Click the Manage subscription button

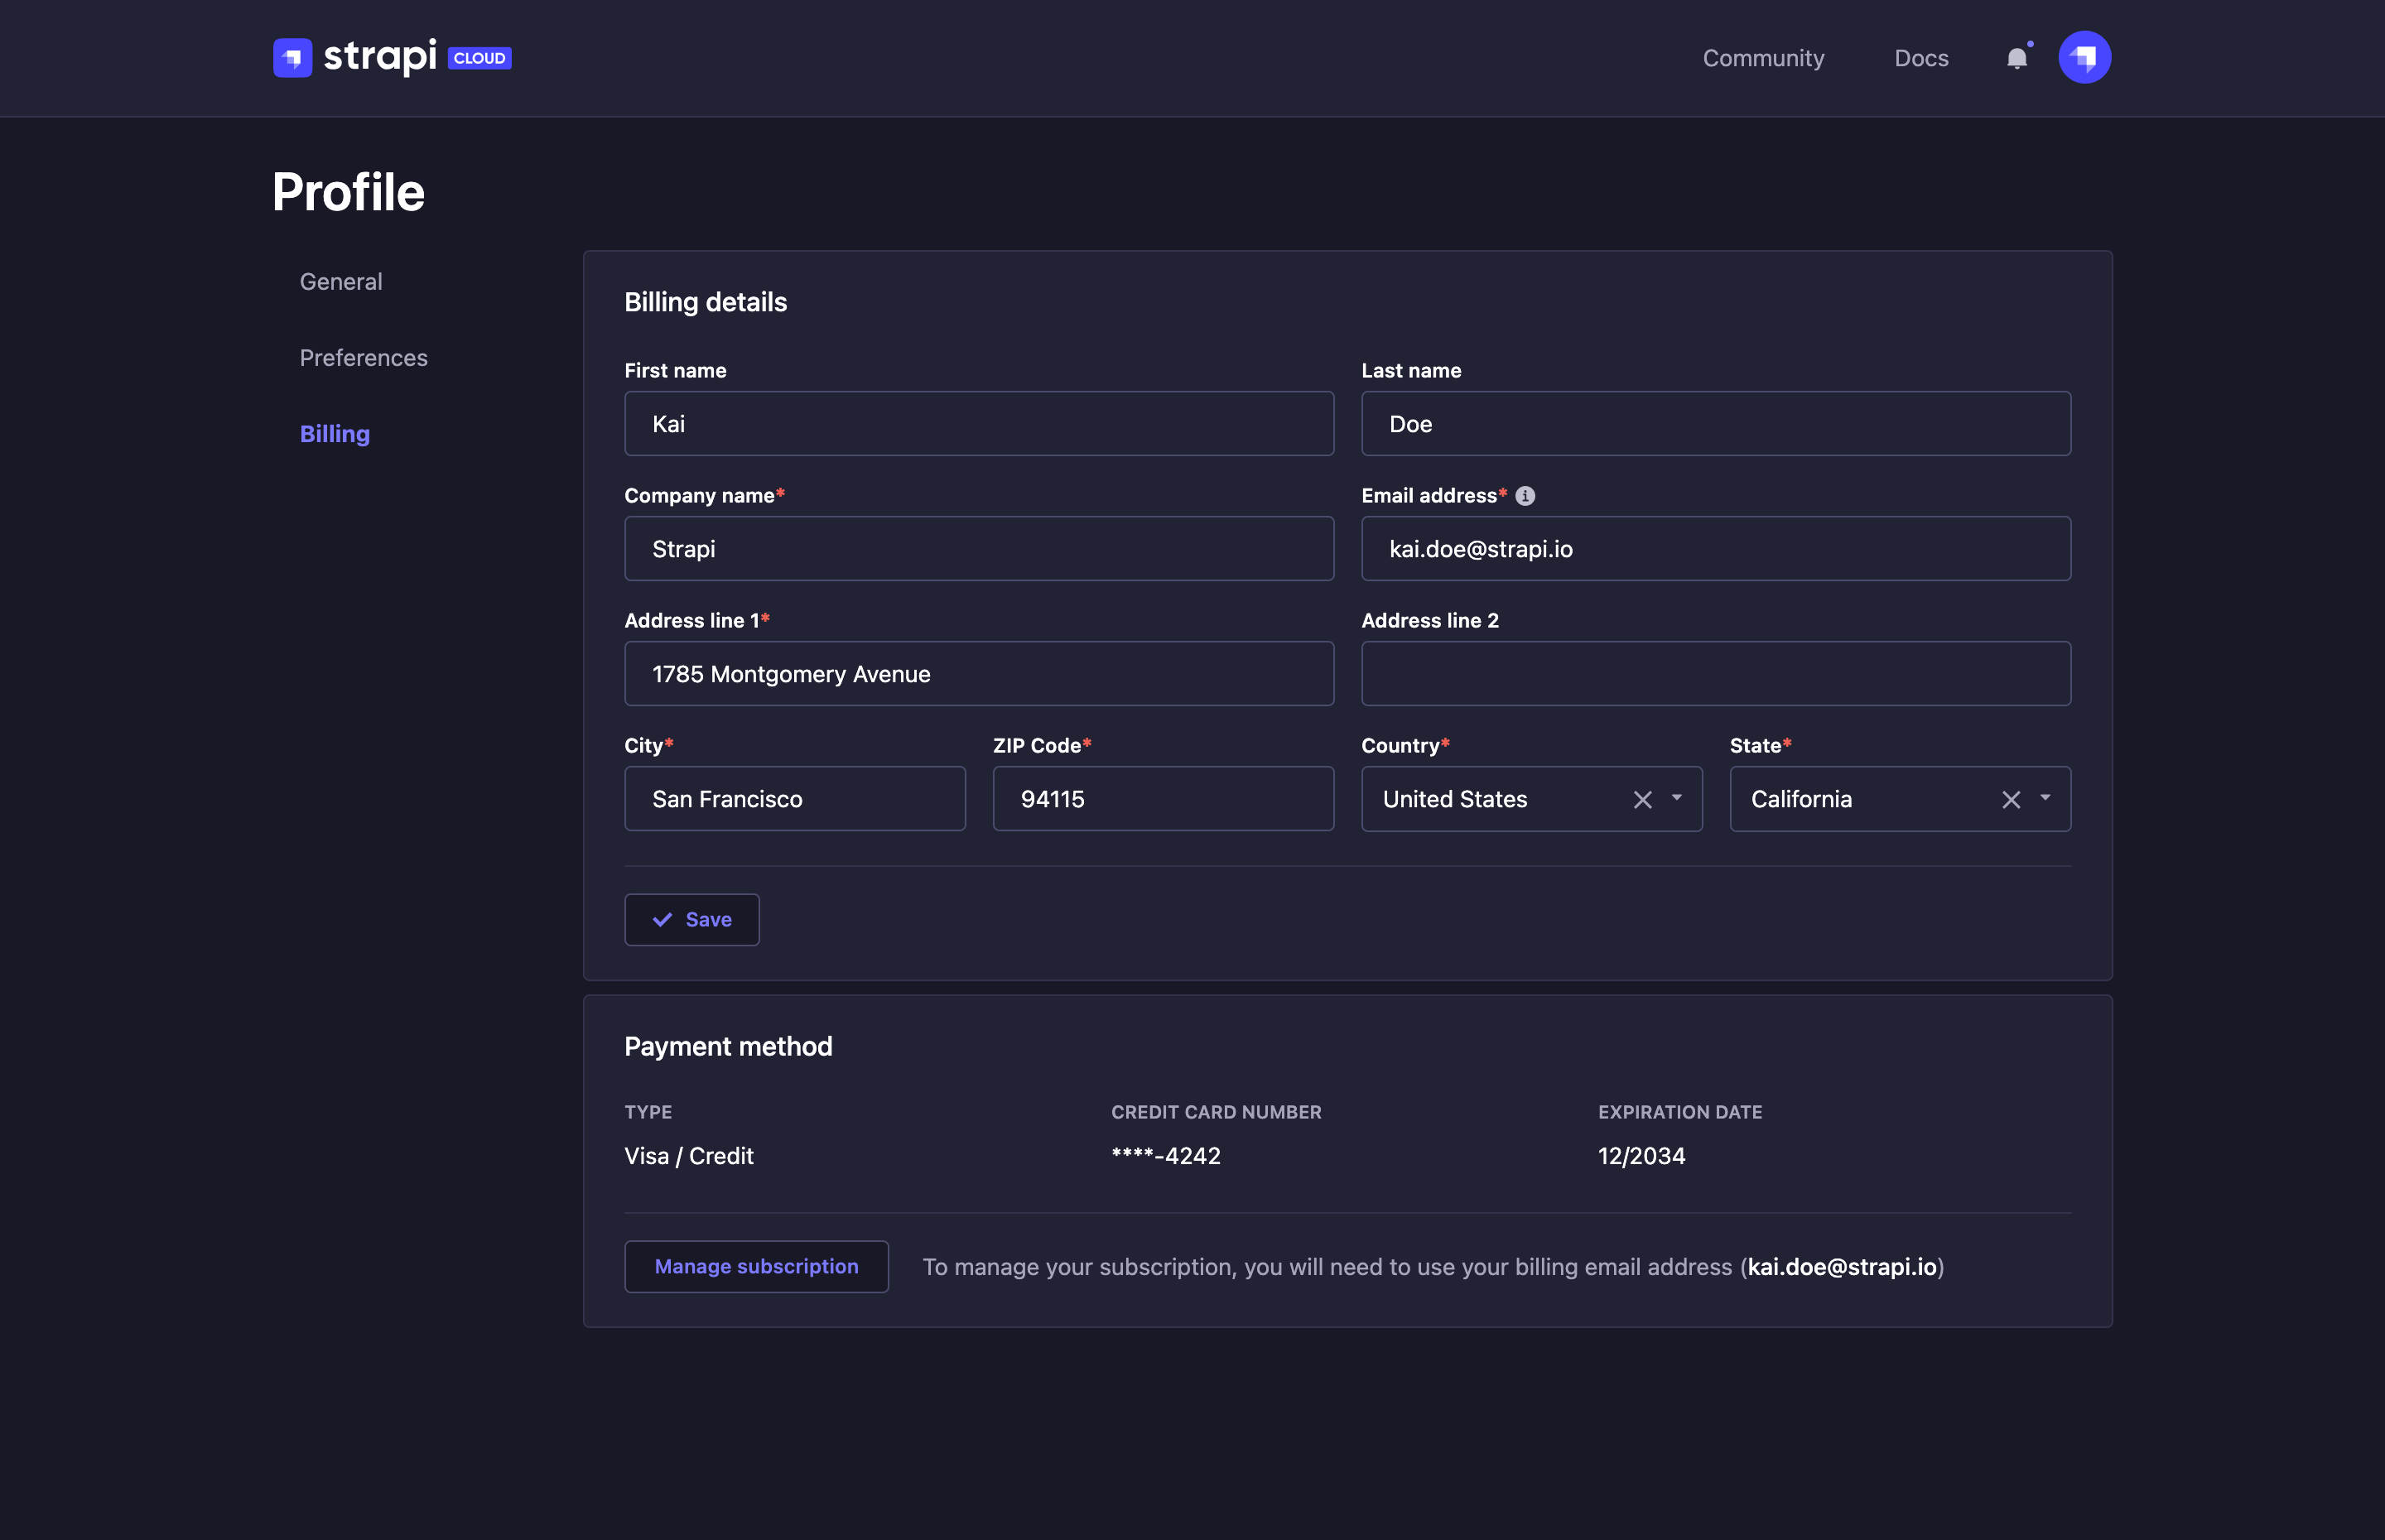pyautogui.click(x=756, y=1266)
